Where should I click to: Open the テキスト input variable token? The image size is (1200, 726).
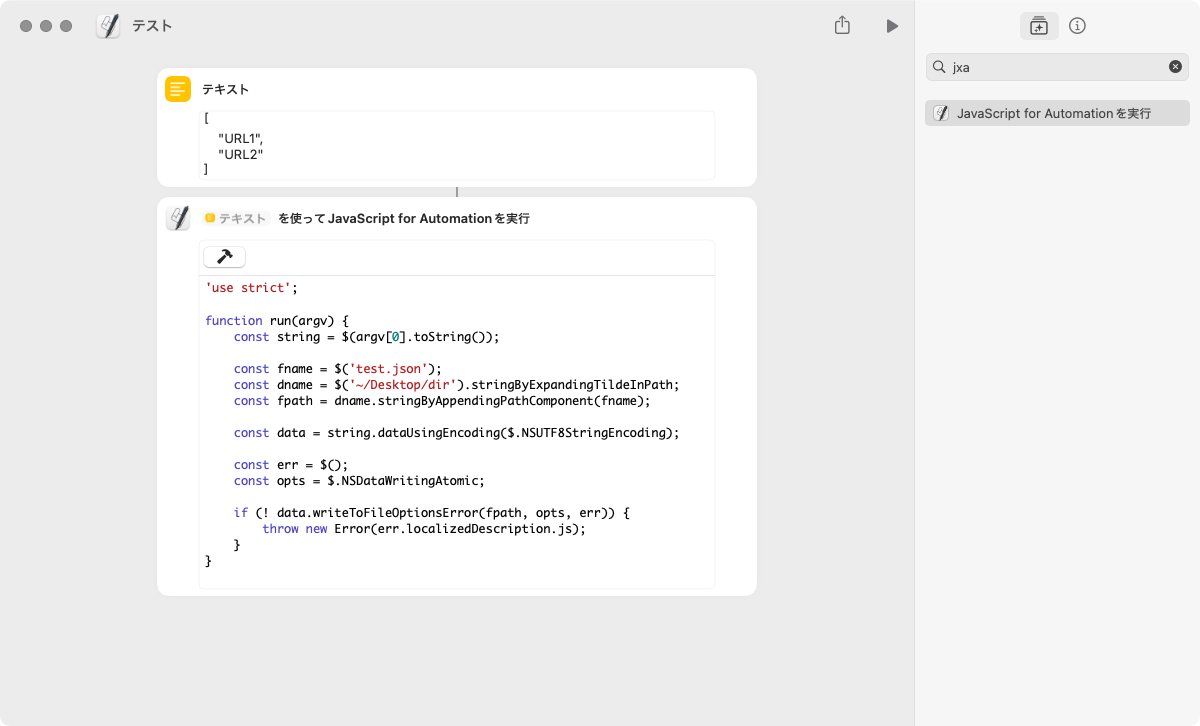click(x=236, y=218)
